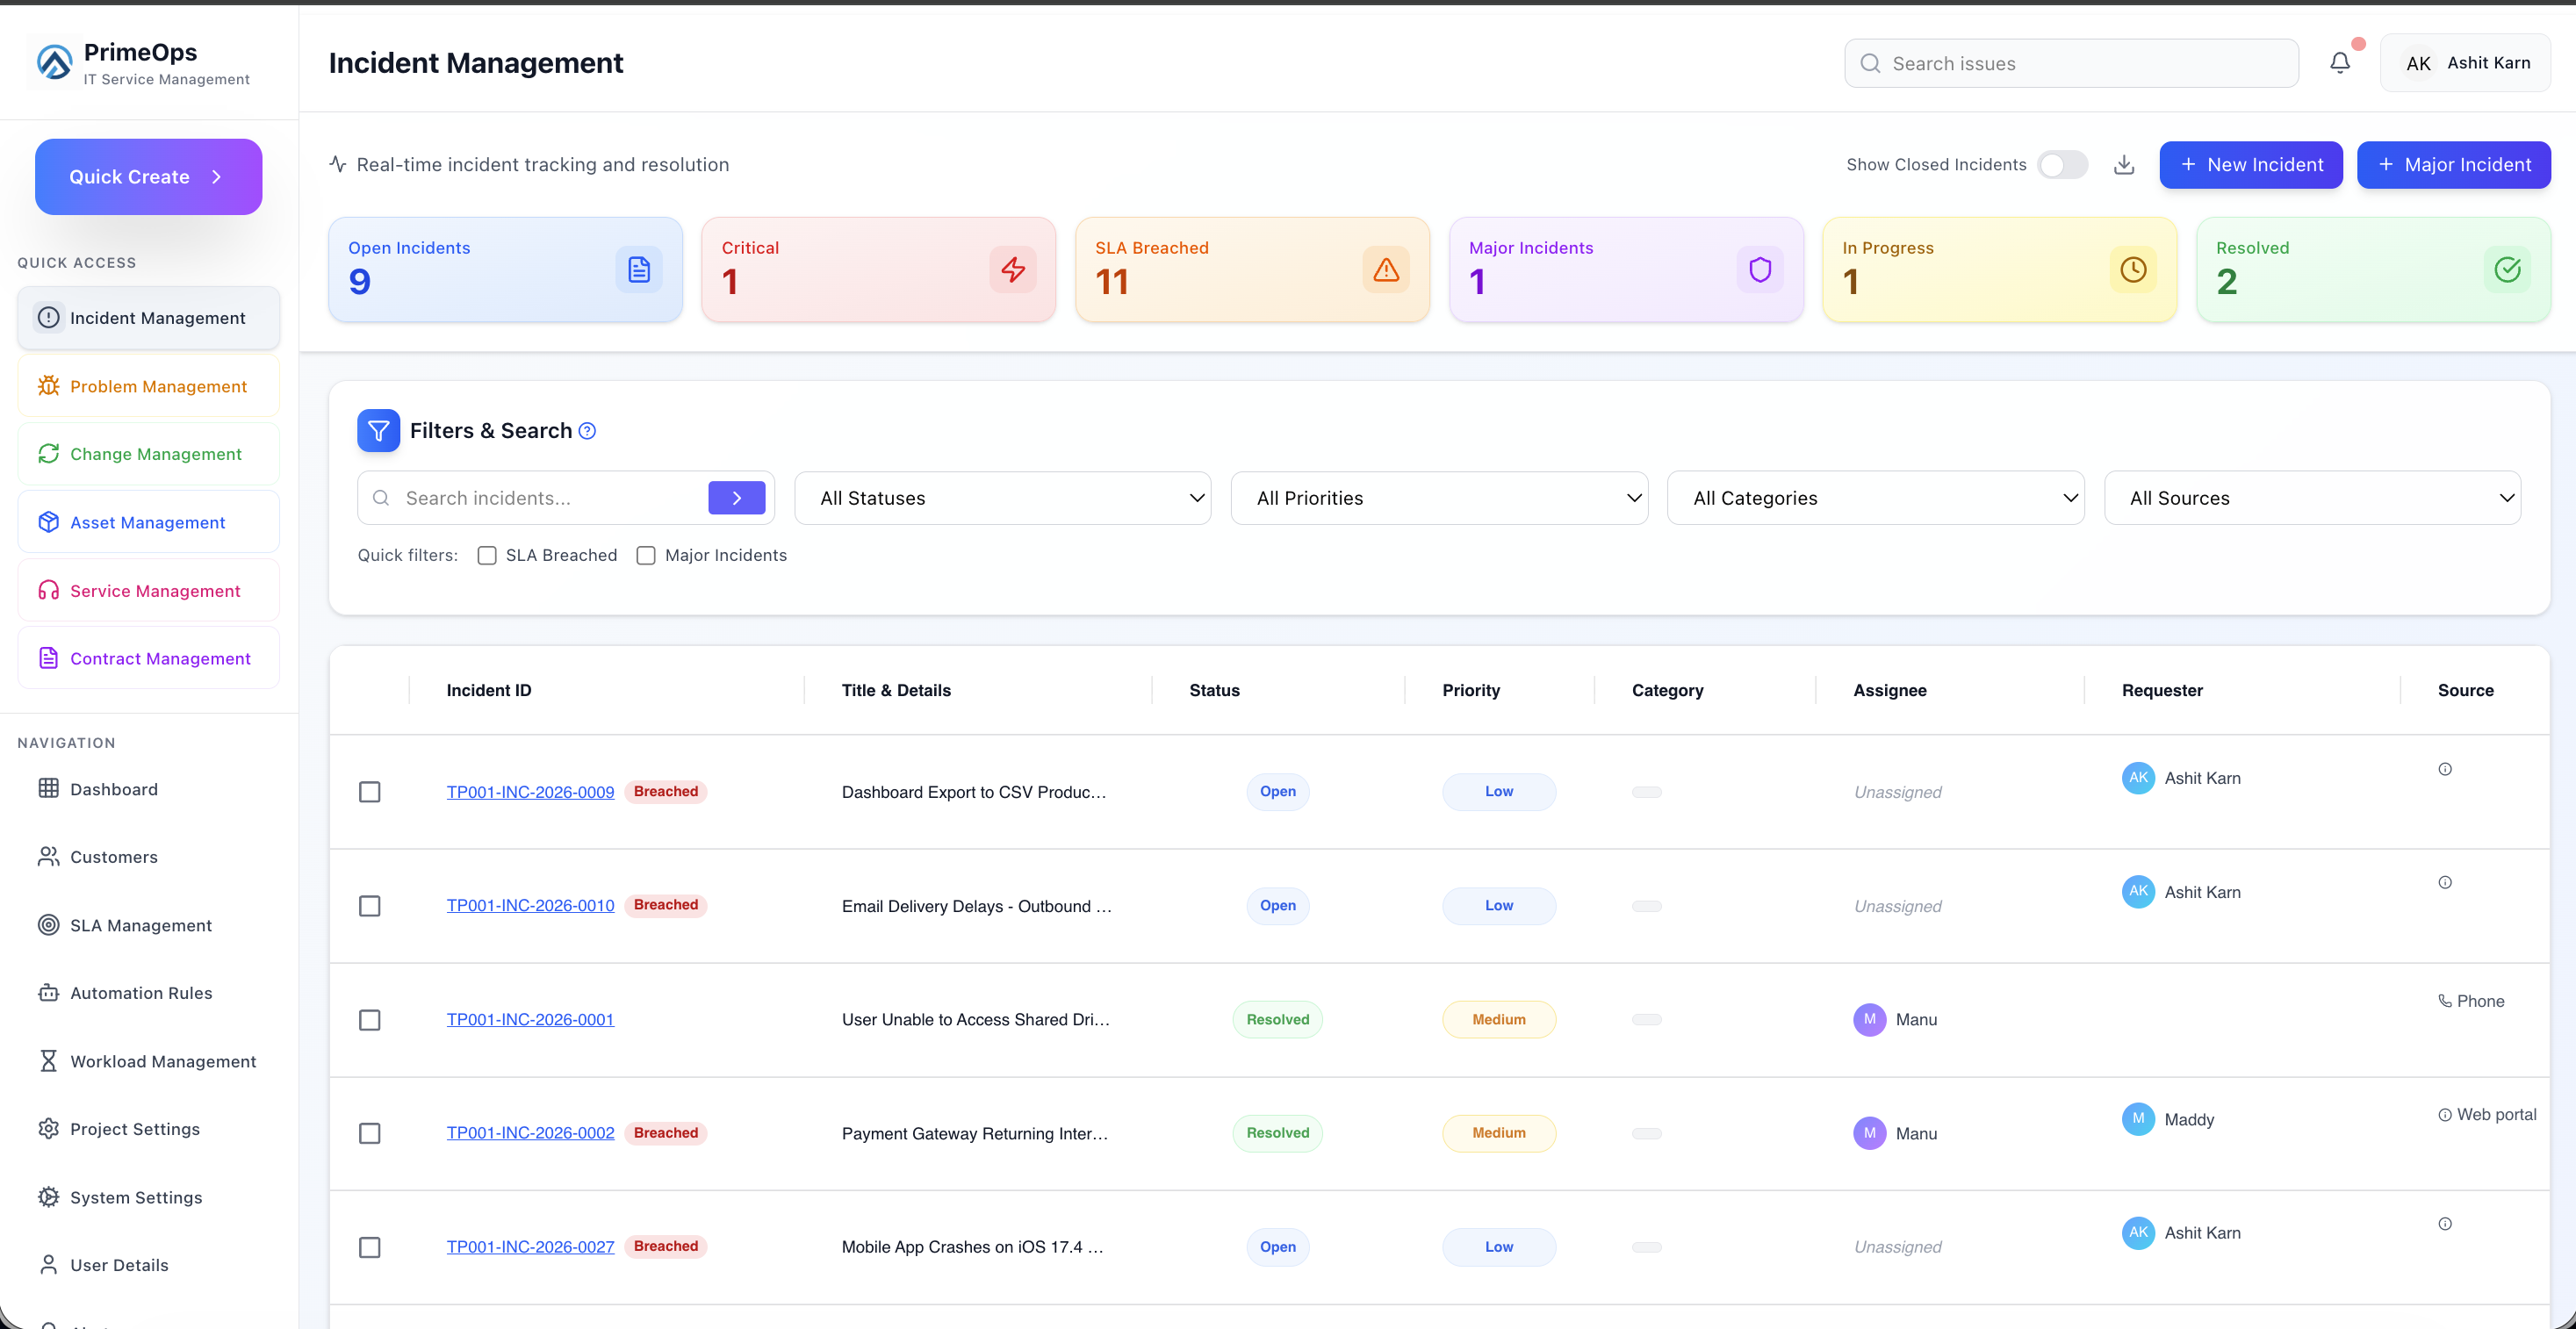Click the notification bell icon

point(2339,63)
